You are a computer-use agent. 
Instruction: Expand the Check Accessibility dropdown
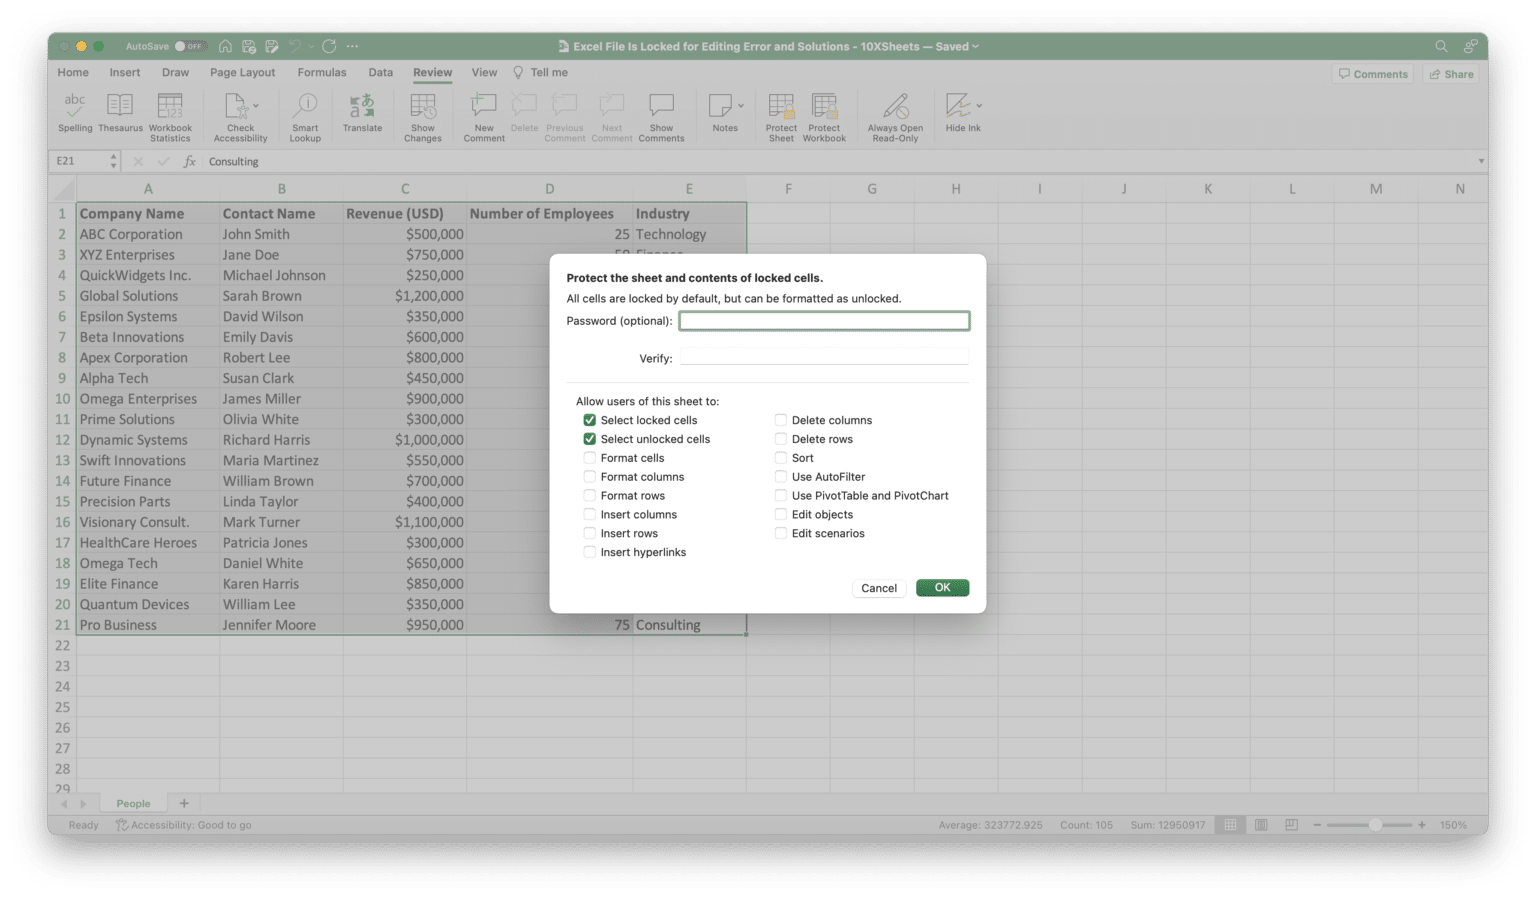[x=258, y=108]
